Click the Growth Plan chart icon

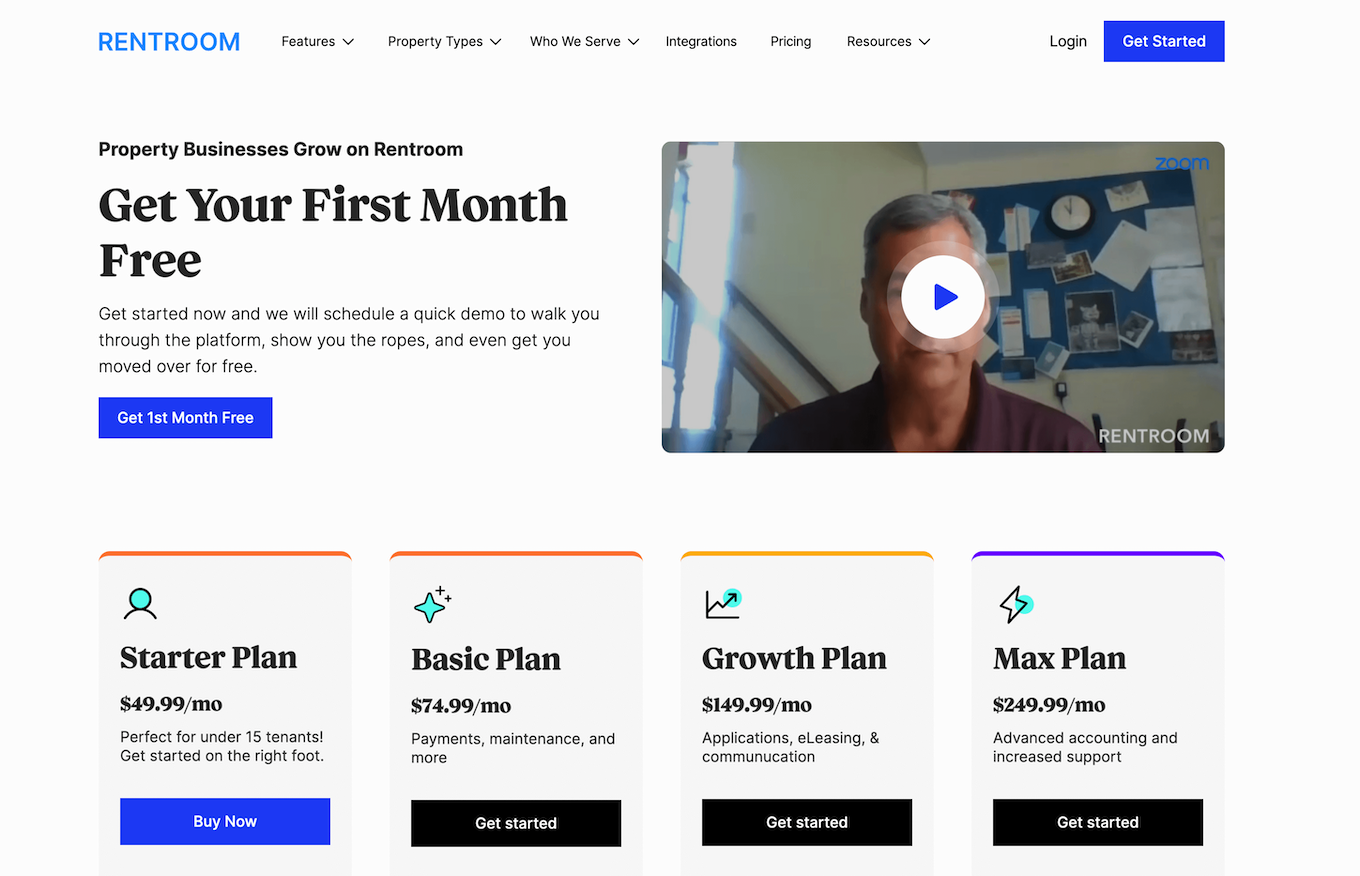[x=722, y=604]
